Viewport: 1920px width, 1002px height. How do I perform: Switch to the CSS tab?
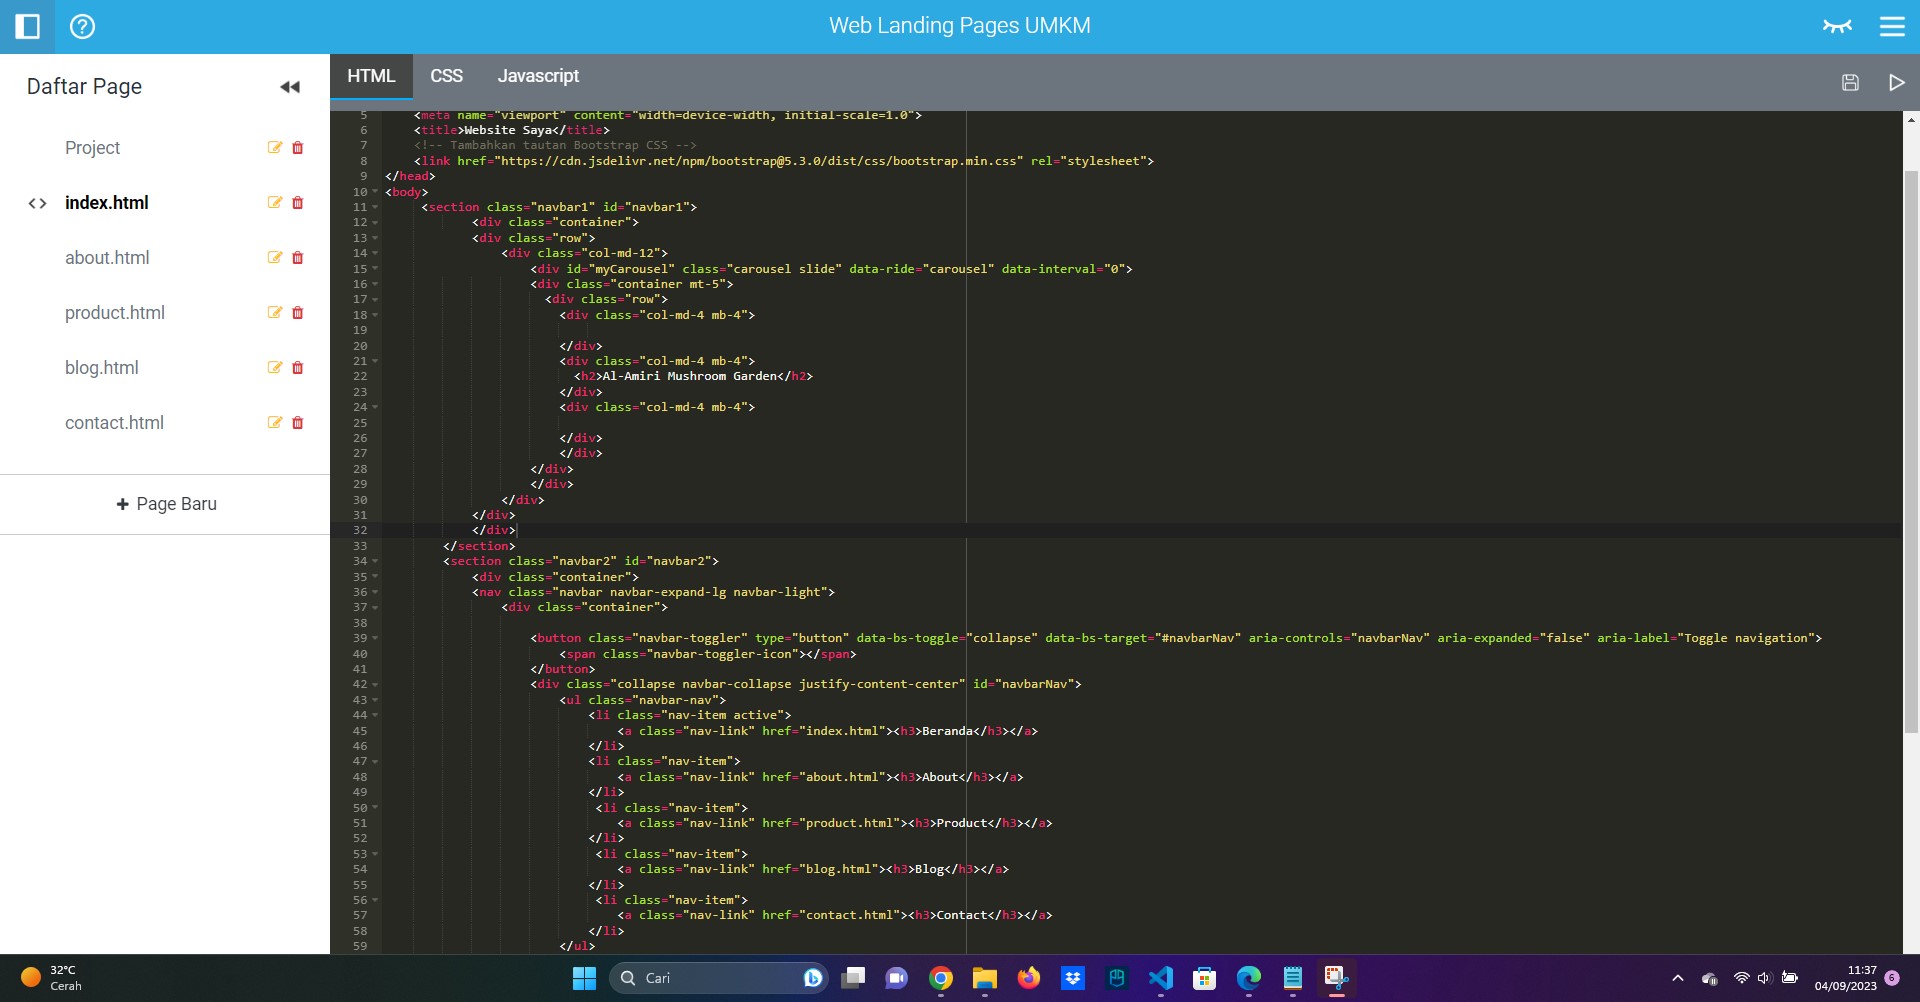point(446,76)
